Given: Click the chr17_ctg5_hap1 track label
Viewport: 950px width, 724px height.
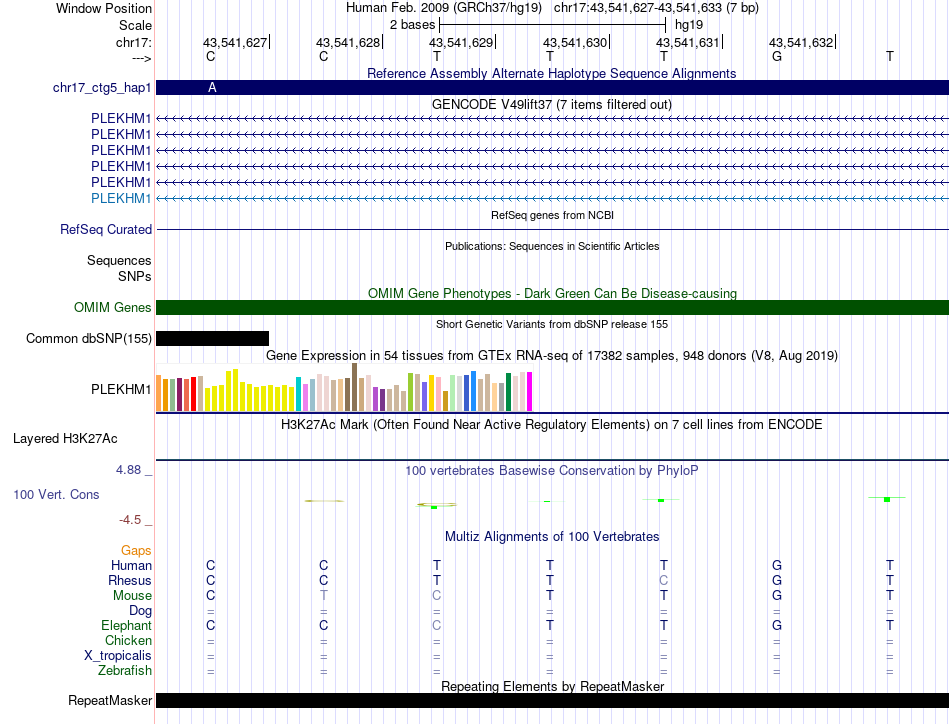Looking at the screenshot, I should (102, 88).
